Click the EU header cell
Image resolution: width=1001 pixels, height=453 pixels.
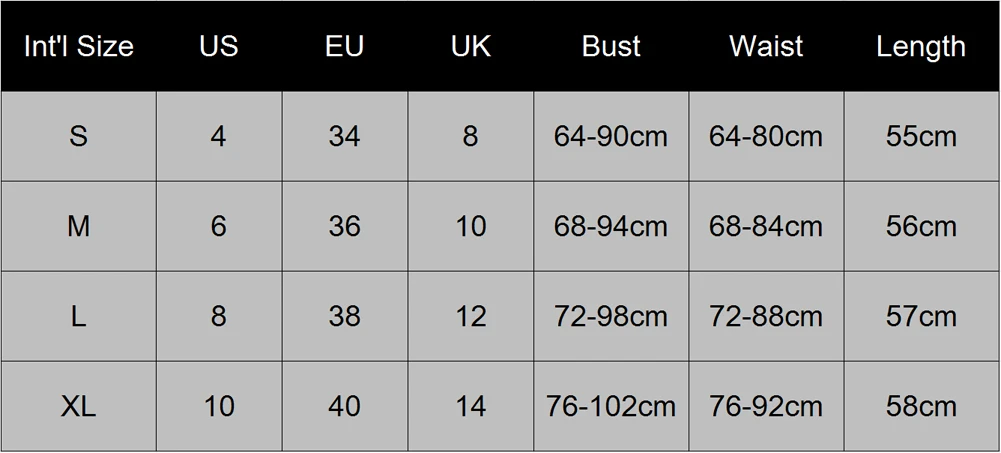coord(345,46)
